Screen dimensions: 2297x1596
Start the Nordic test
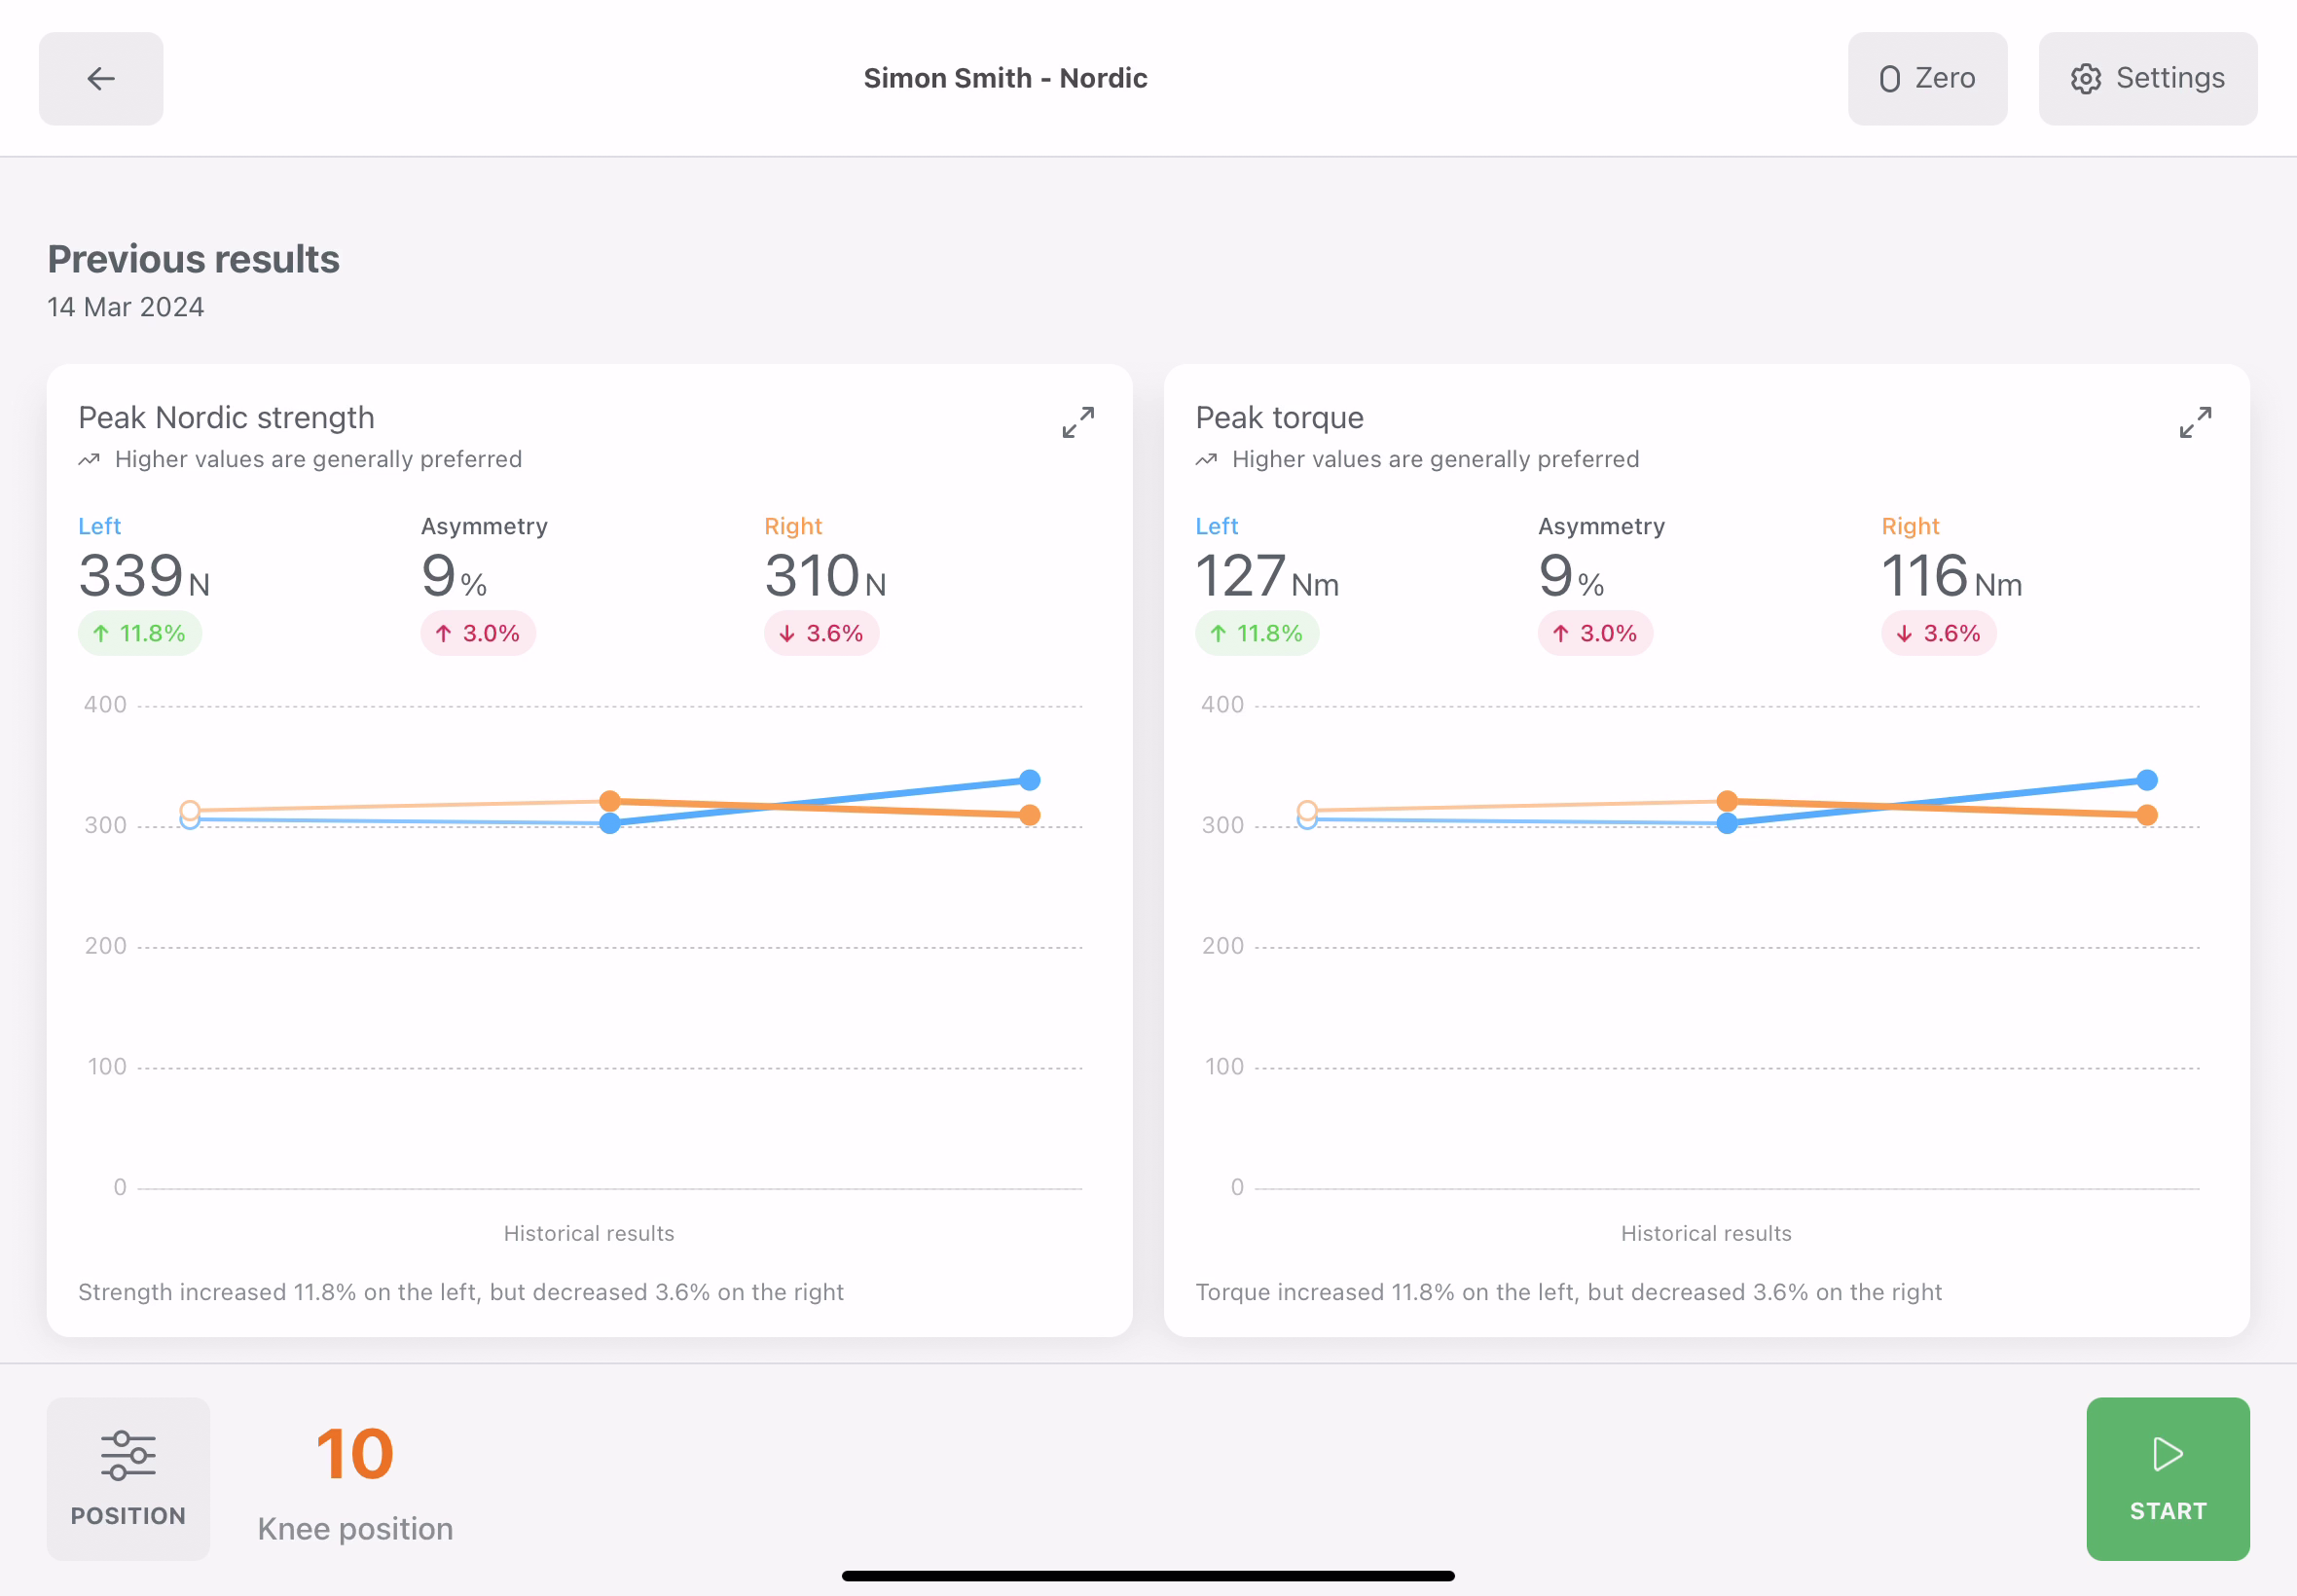pyautogui.click(x=2166, y=1478)
